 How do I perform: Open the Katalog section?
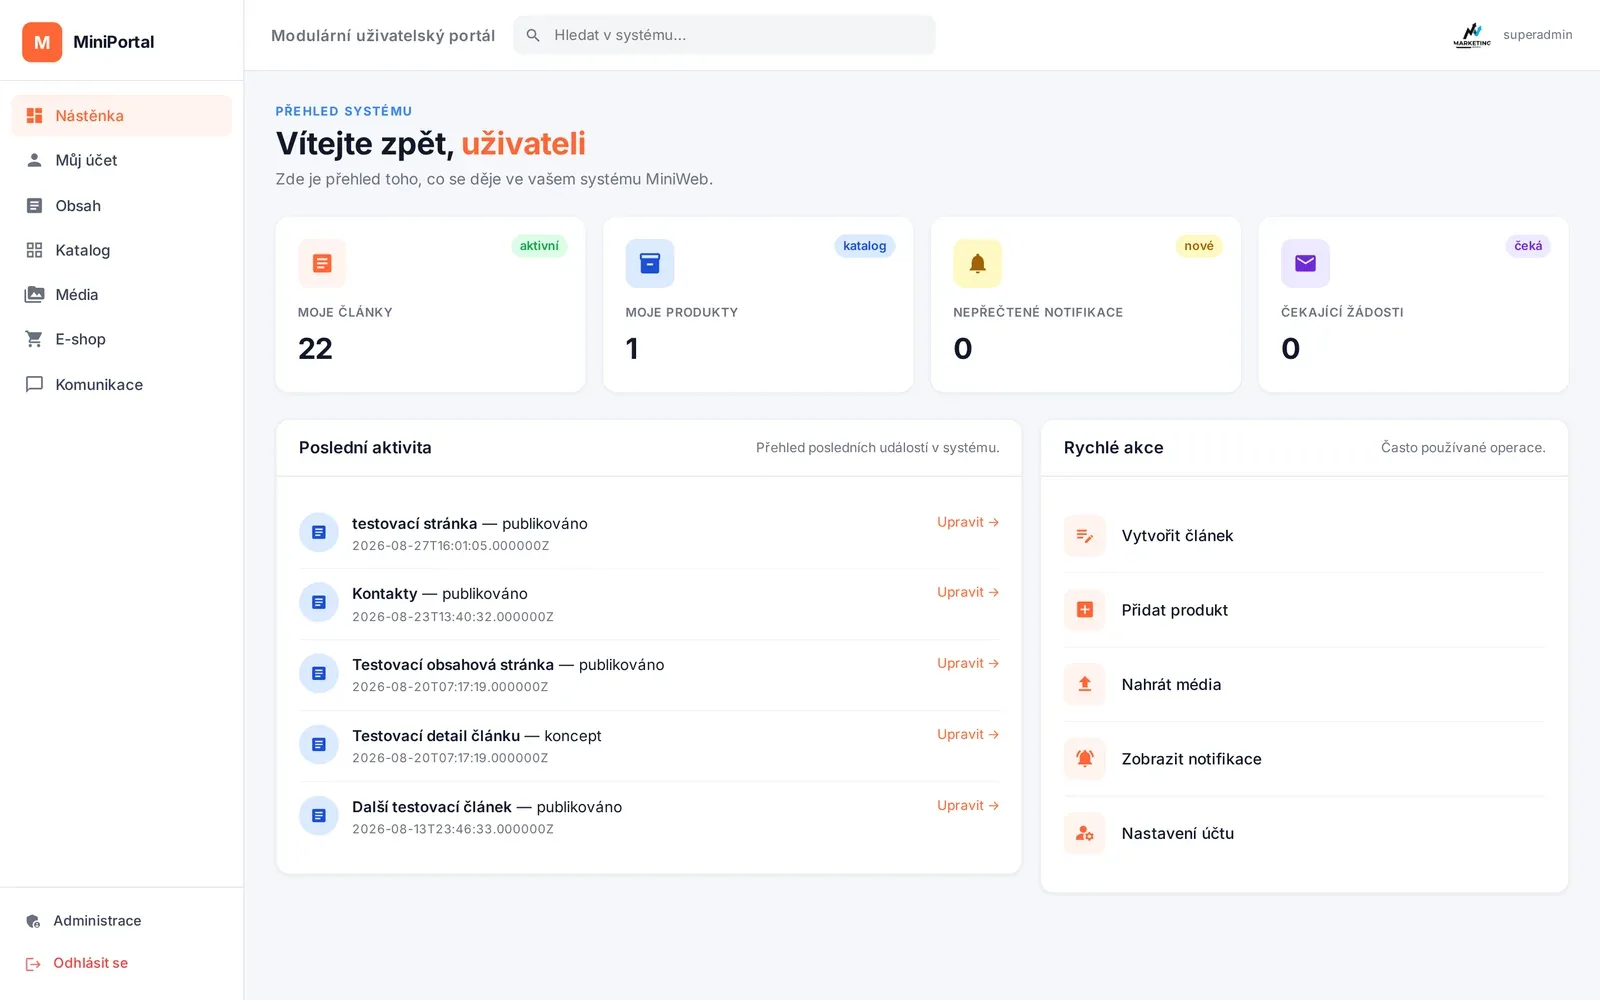[x=121, y=250]
